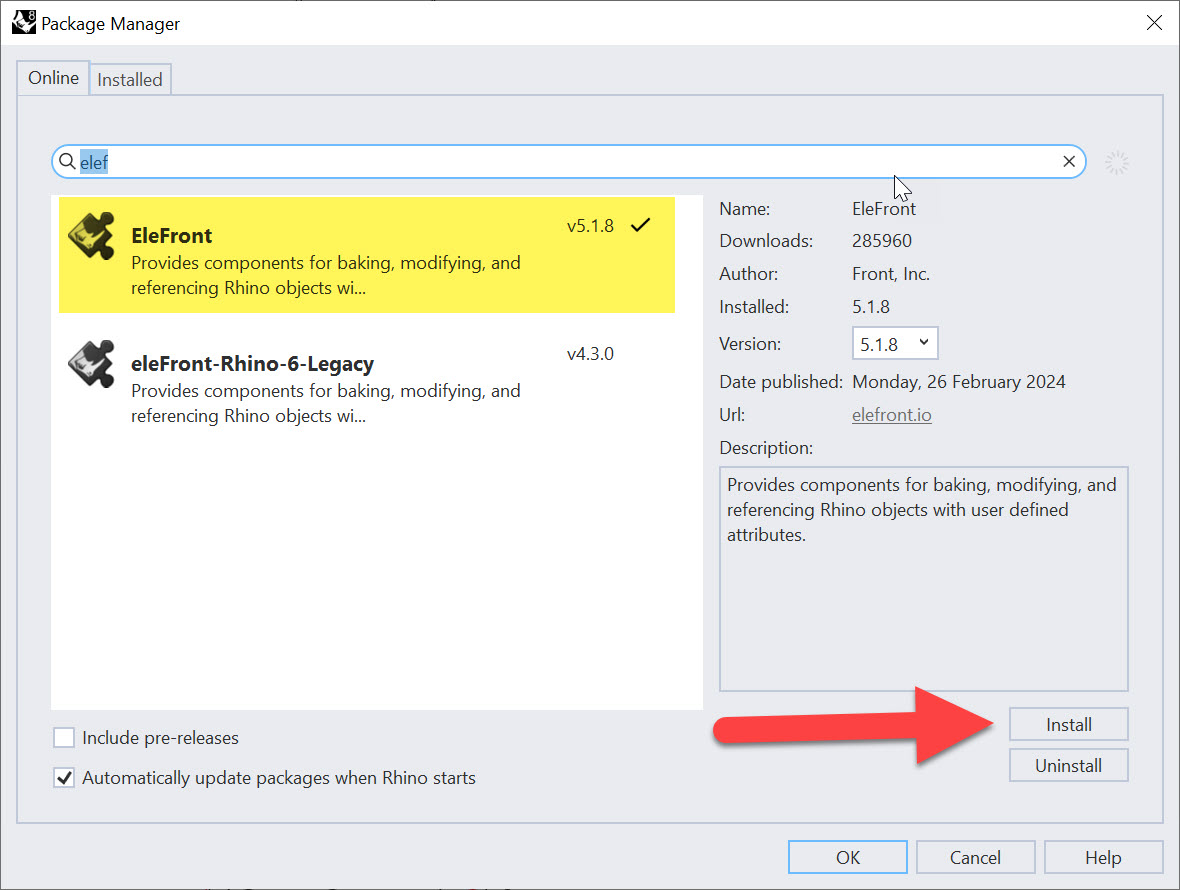Open the elefront.io link
Screen dimensions: 1180x890
(x=891, y=414)
